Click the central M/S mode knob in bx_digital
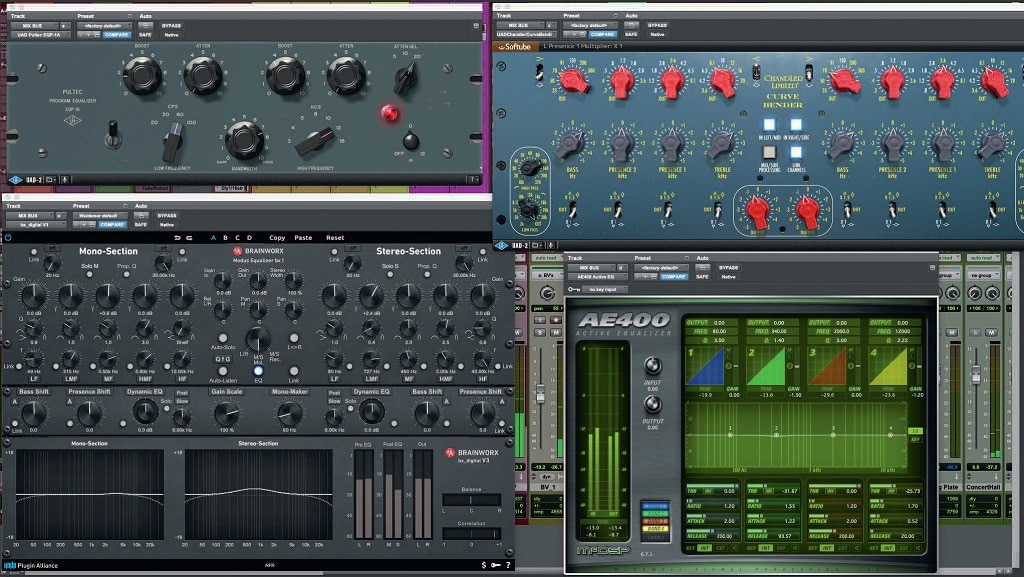 click(x=258, y=339)
